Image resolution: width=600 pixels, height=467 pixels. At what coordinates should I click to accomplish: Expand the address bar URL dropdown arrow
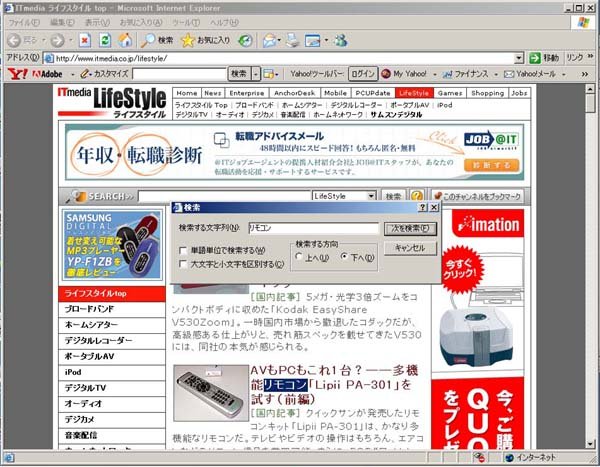(518, 58)
